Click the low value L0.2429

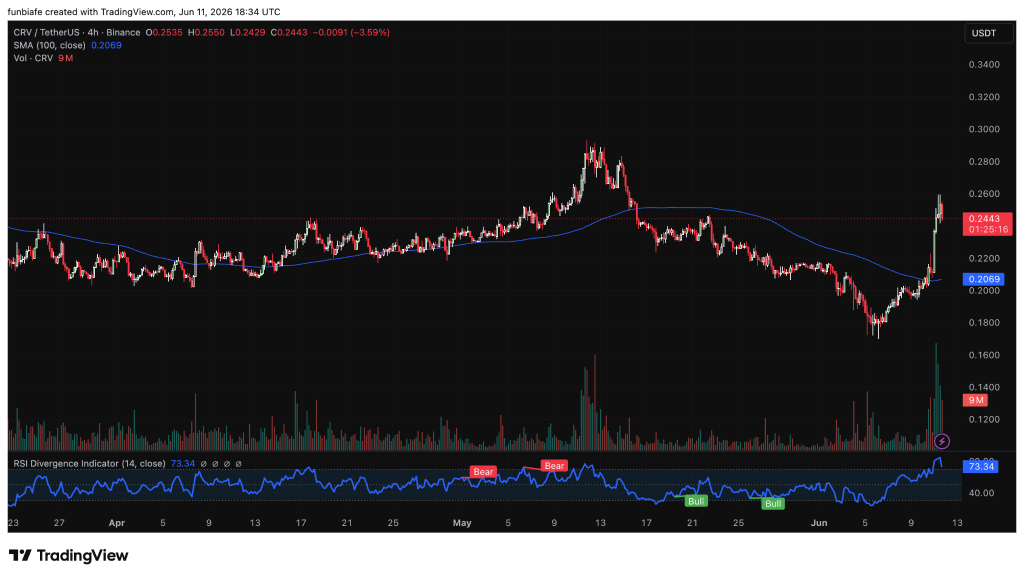tap(248, 32)
